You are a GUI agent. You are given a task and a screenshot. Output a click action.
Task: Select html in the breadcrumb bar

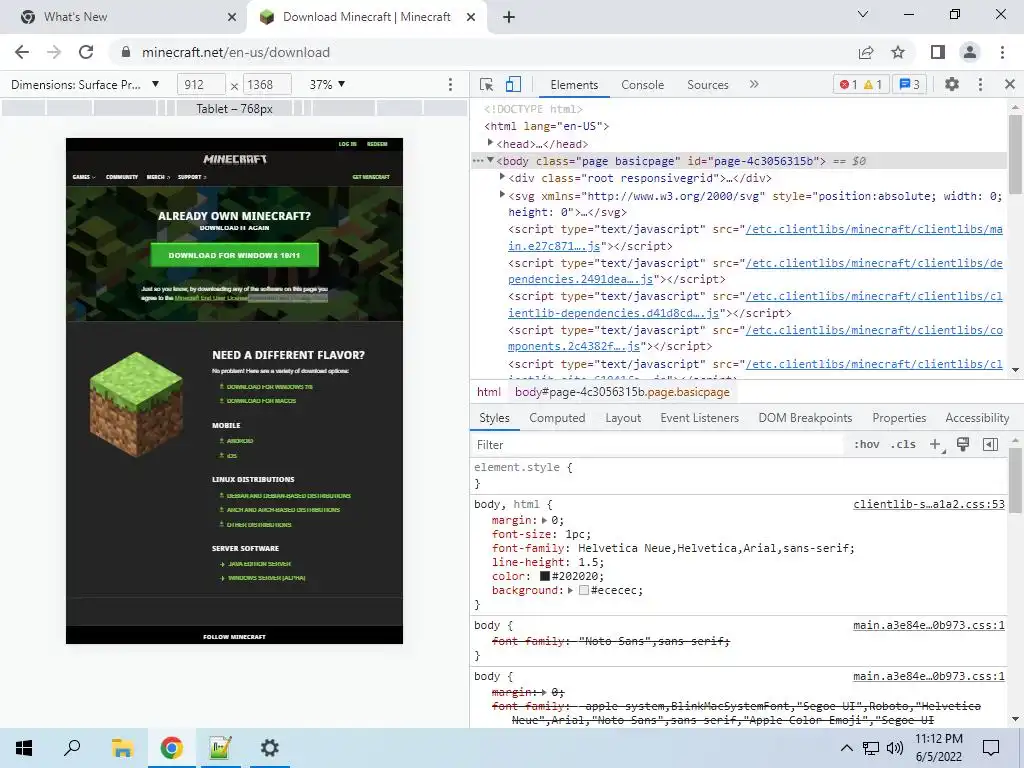click(x=488, y=392)
